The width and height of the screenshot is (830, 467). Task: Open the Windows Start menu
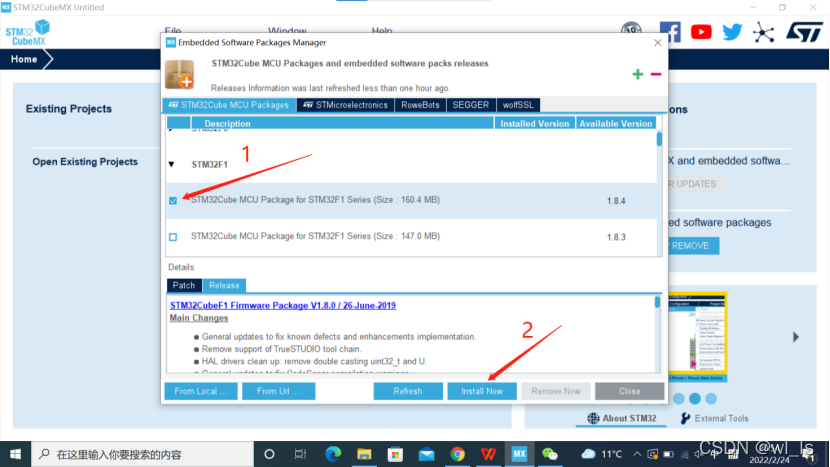[15, 454]
